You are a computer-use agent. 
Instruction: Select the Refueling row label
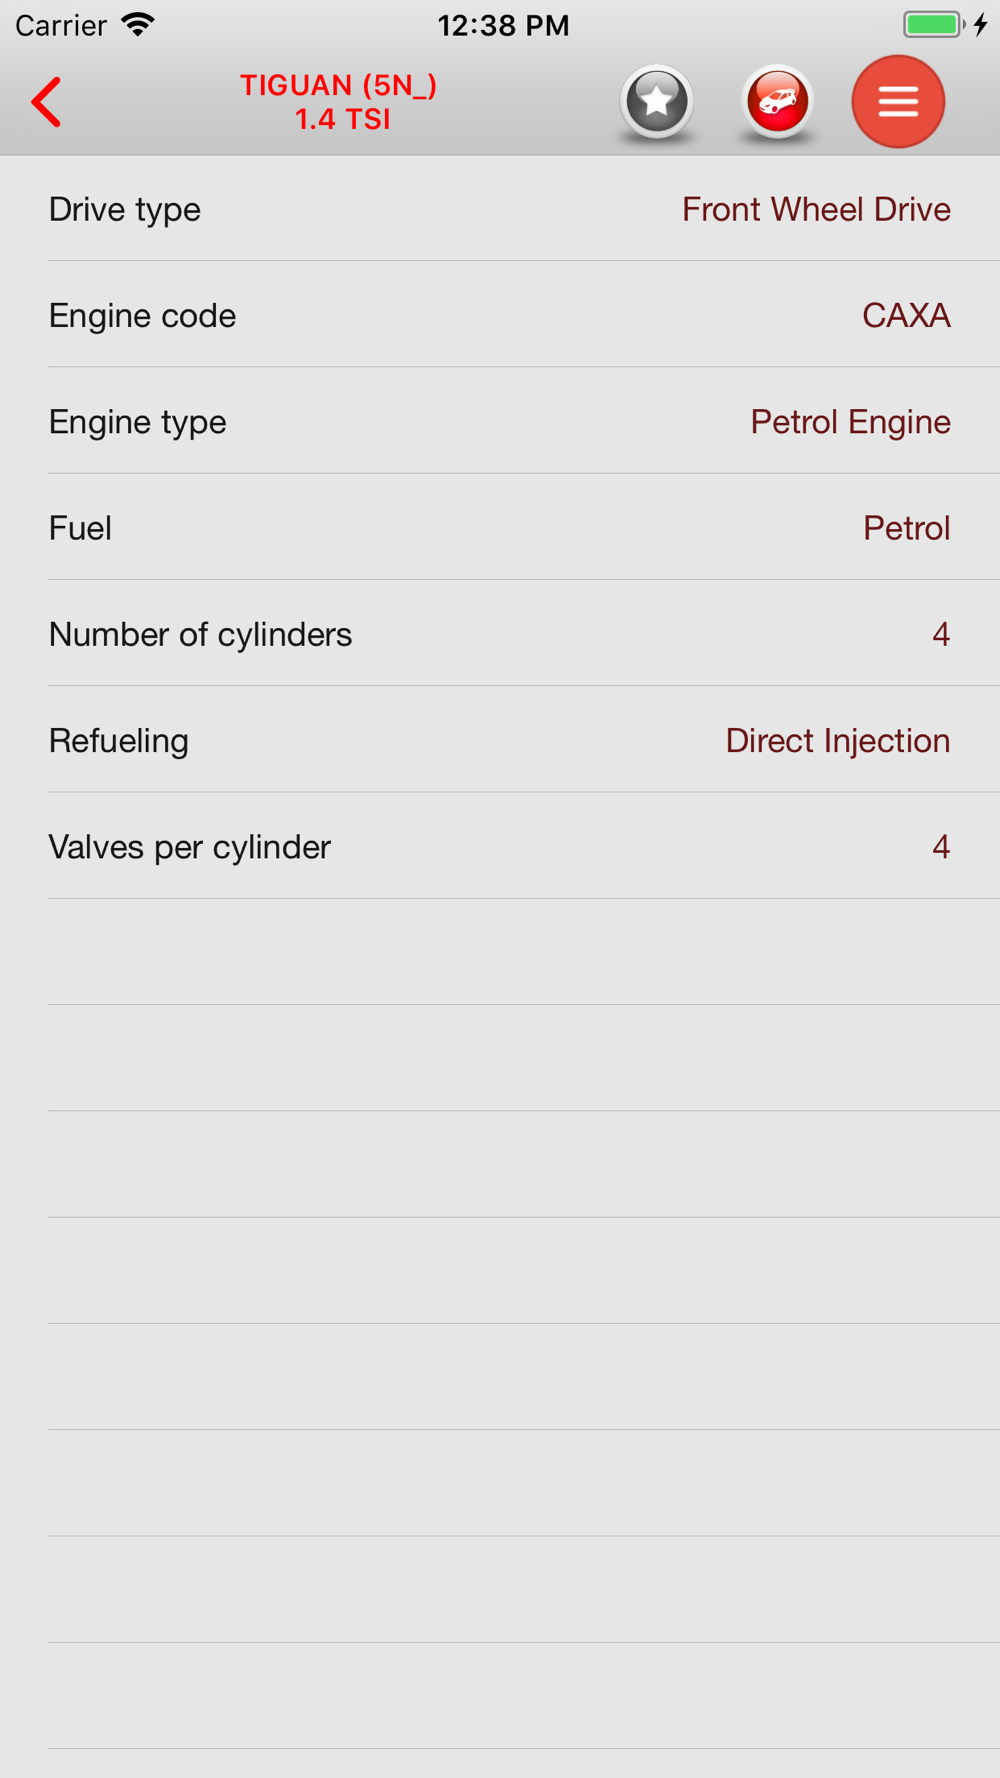(x=118, y=741)
